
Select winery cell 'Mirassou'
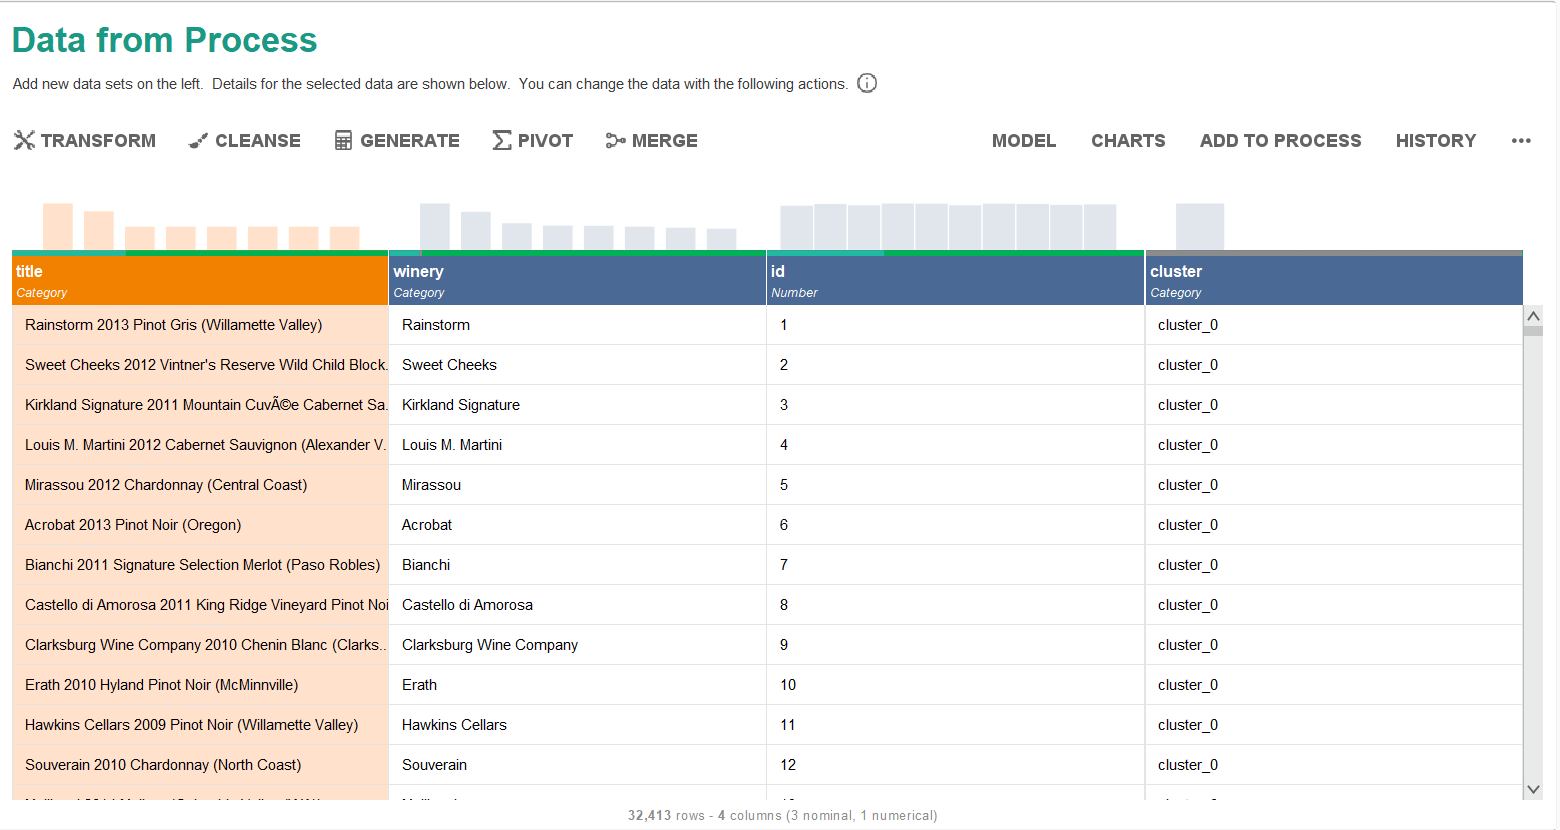[x=577, y=485]
